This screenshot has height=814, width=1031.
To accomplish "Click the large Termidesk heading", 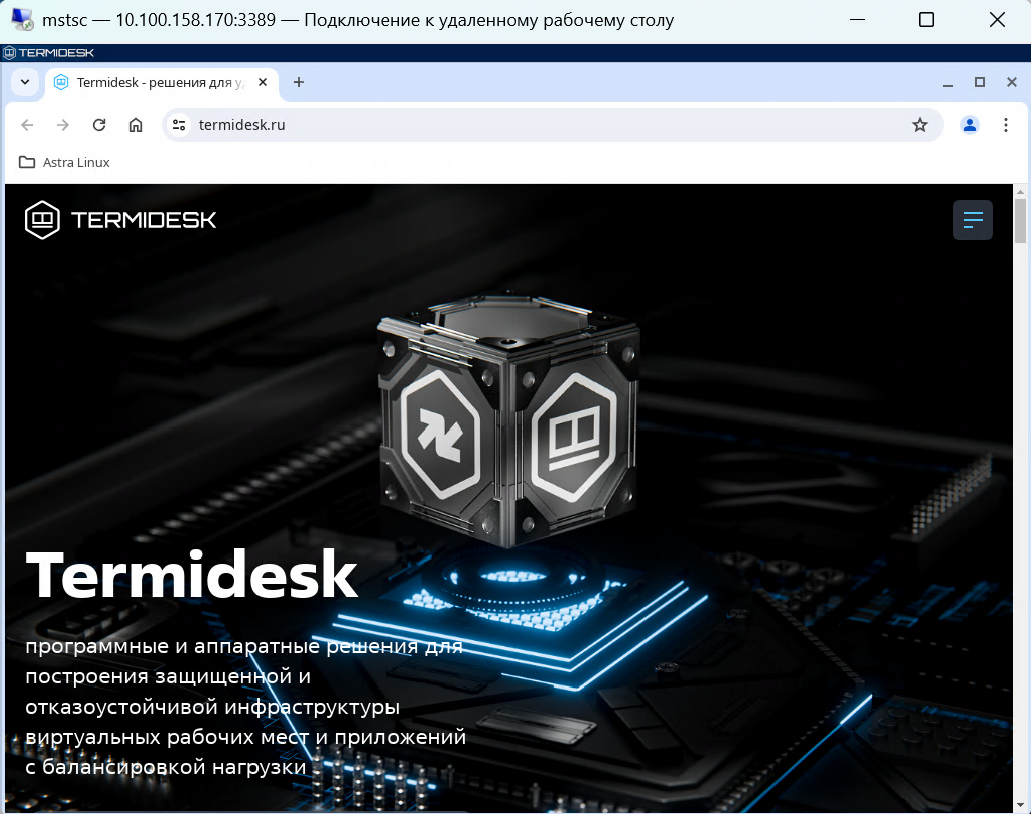I will point(191,575).
